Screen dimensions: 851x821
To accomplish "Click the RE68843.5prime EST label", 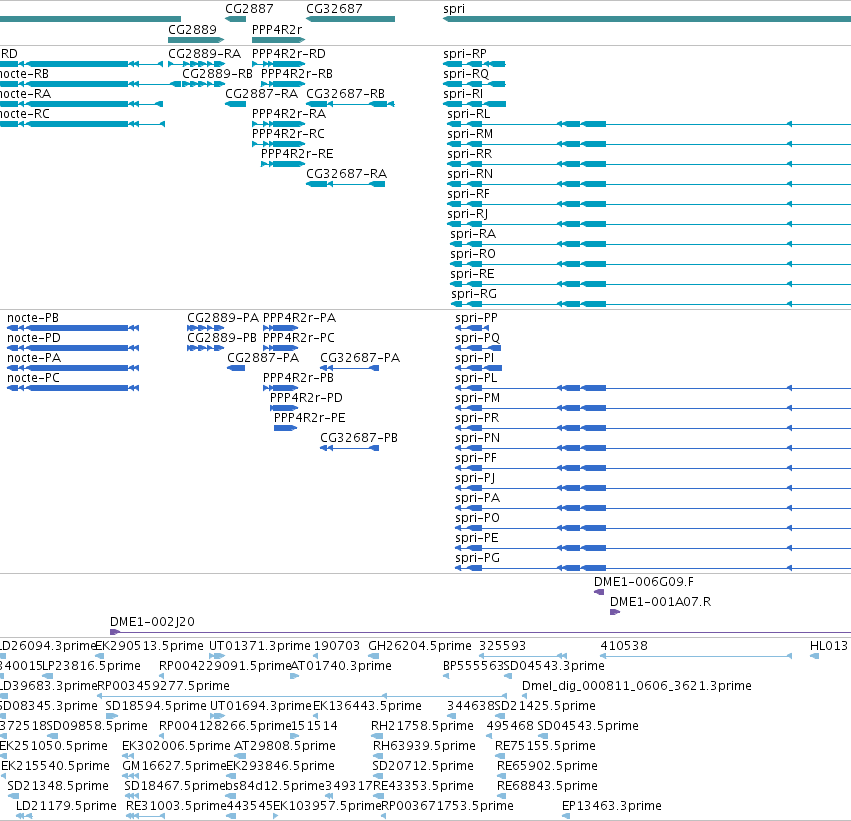I will point(547,786).
